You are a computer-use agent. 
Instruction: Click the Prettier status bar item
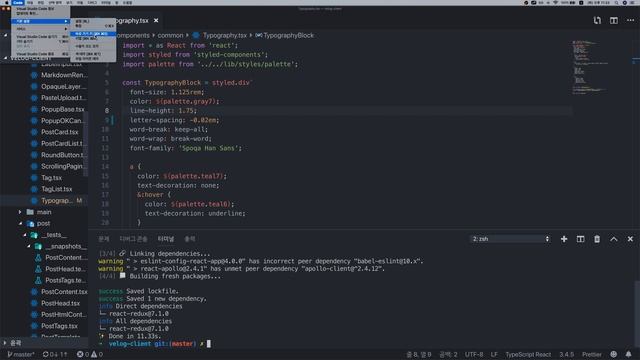tap(592, 354)
